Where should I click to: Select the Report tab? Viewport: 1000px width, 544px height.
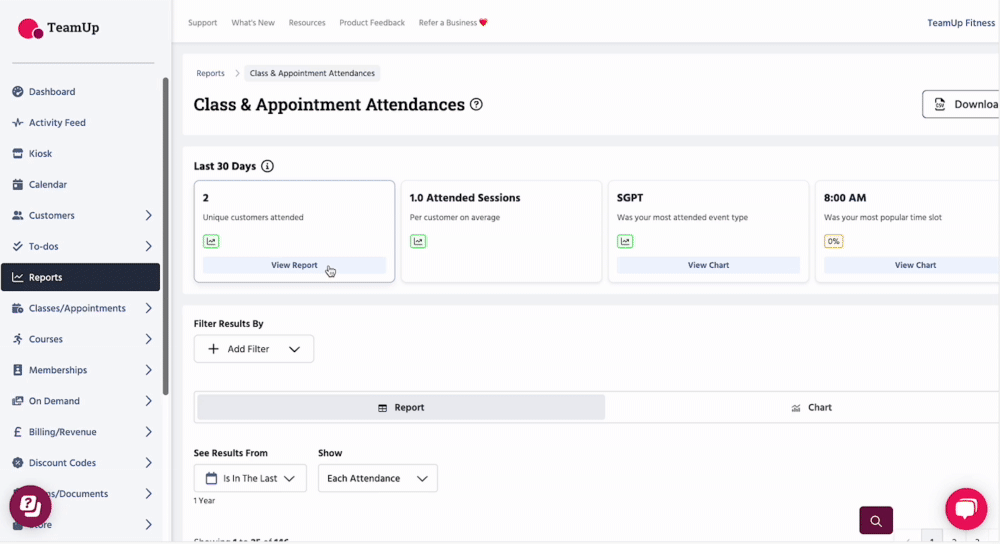coord(401,407)
